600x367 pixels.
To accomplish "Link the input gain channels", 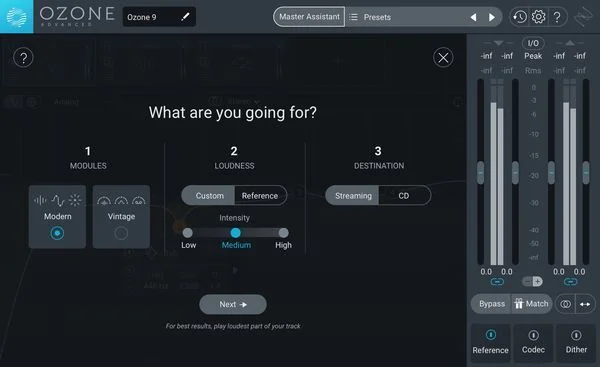I will pos(497,282).
